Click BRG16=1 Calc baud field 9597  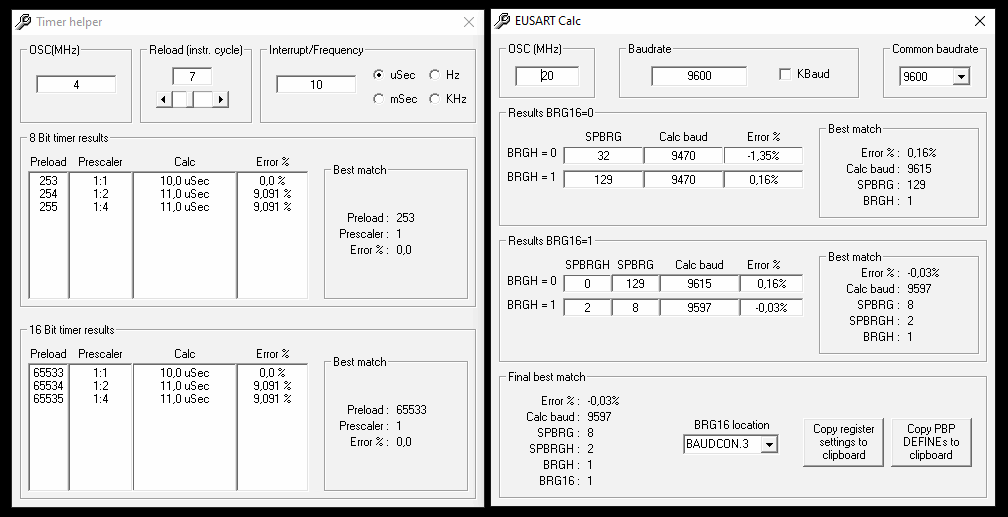pyautogui.click(x=699, y=307)
